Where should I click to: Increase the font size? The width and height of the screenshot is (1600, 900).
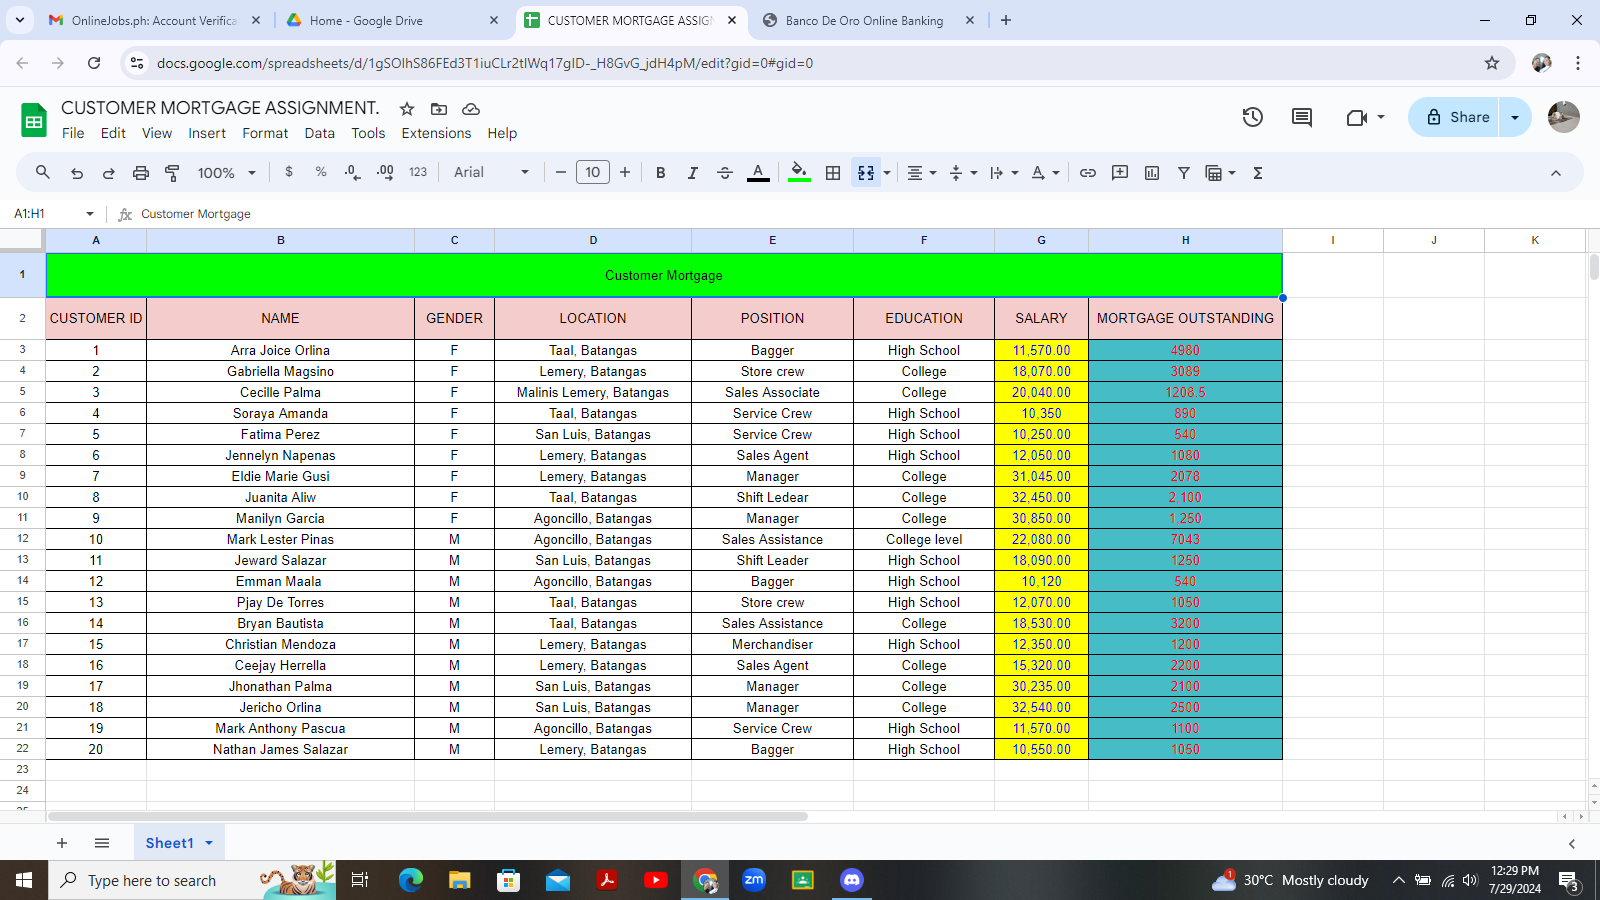pos(625,173)
